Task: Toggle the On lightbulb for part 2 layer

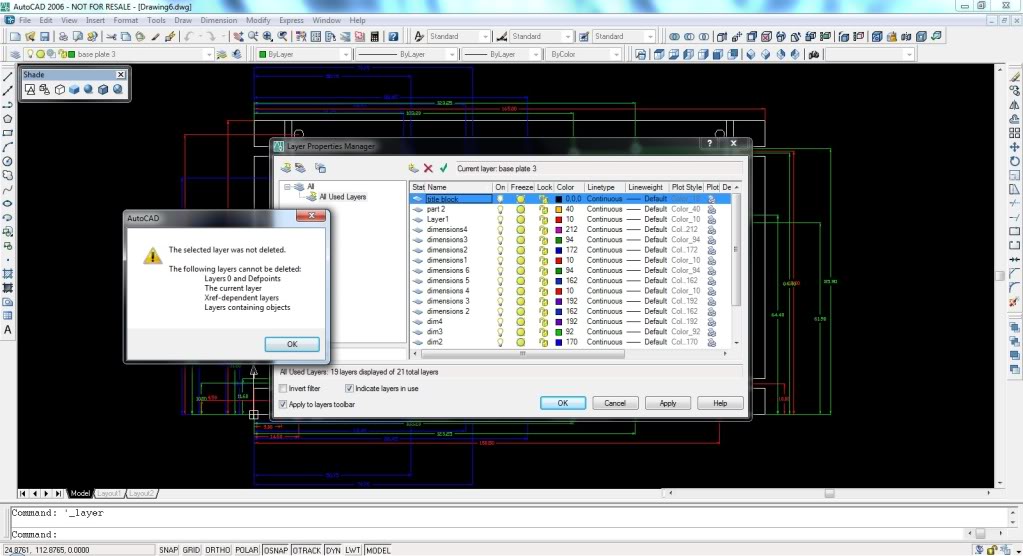Action: (500, 209)
